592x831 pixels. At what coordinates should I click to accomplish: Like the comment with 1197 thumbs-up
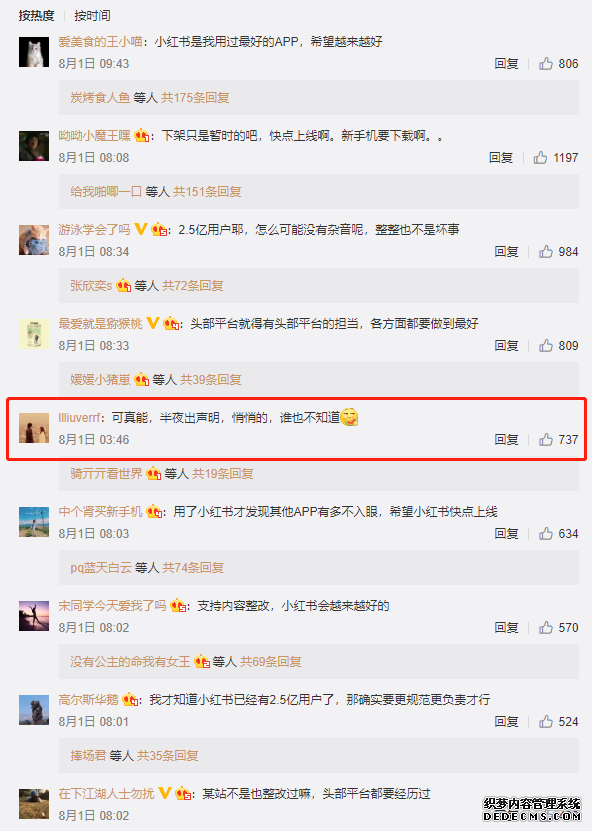point(540,157)
